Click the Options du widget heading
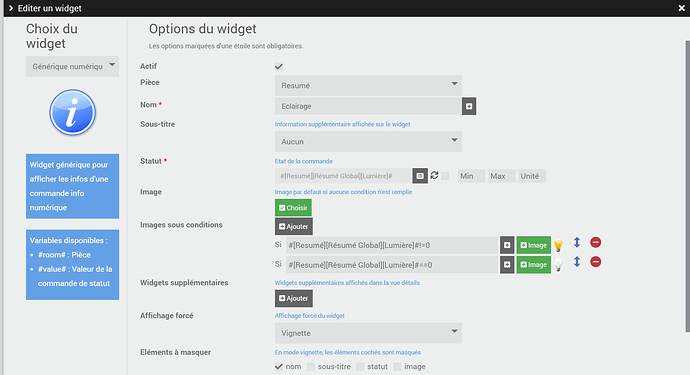690x375 pixels. [x=202, y=29]
